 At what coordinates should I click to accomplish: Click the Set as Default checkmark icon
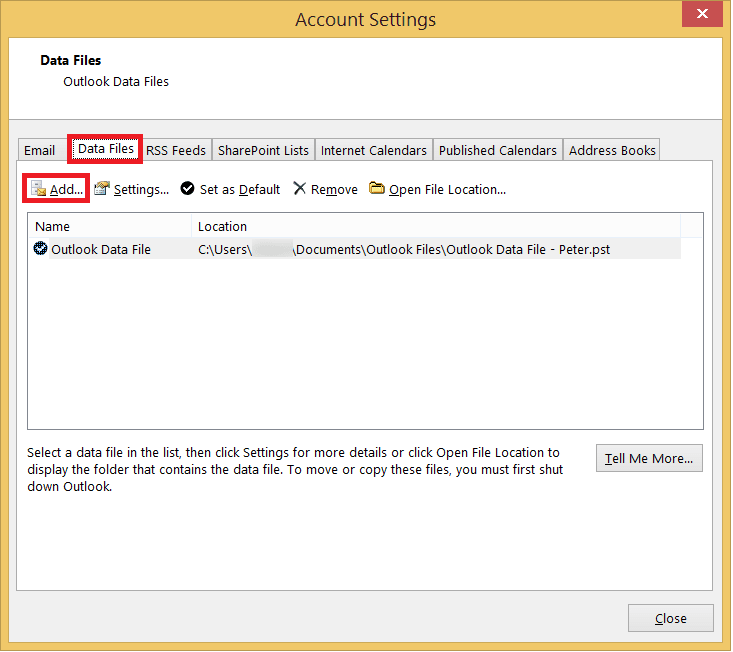[187, 188]
